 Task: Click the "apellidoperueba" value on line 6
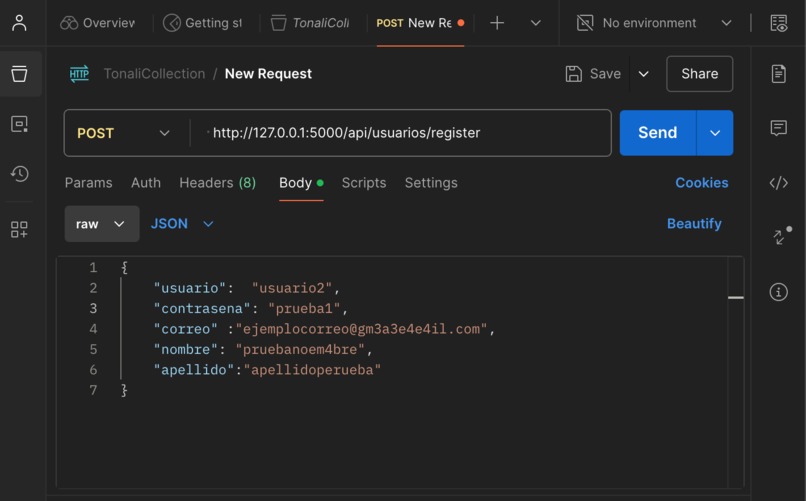tap(312, 370)
